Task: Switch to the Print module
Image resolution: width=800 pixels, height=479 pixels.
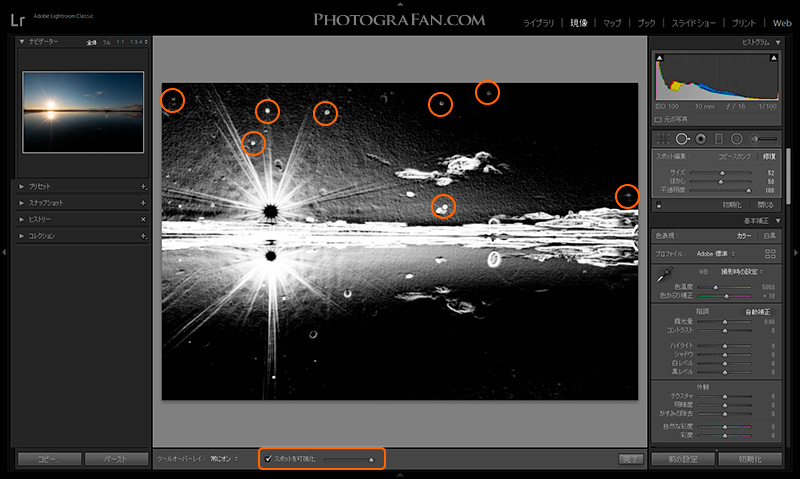Action: (x=743, y=23)
